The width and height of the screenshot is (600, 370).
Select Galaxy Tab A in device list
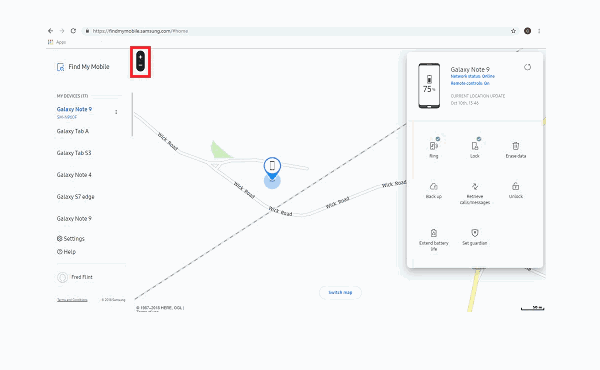[x=73, y=131]
